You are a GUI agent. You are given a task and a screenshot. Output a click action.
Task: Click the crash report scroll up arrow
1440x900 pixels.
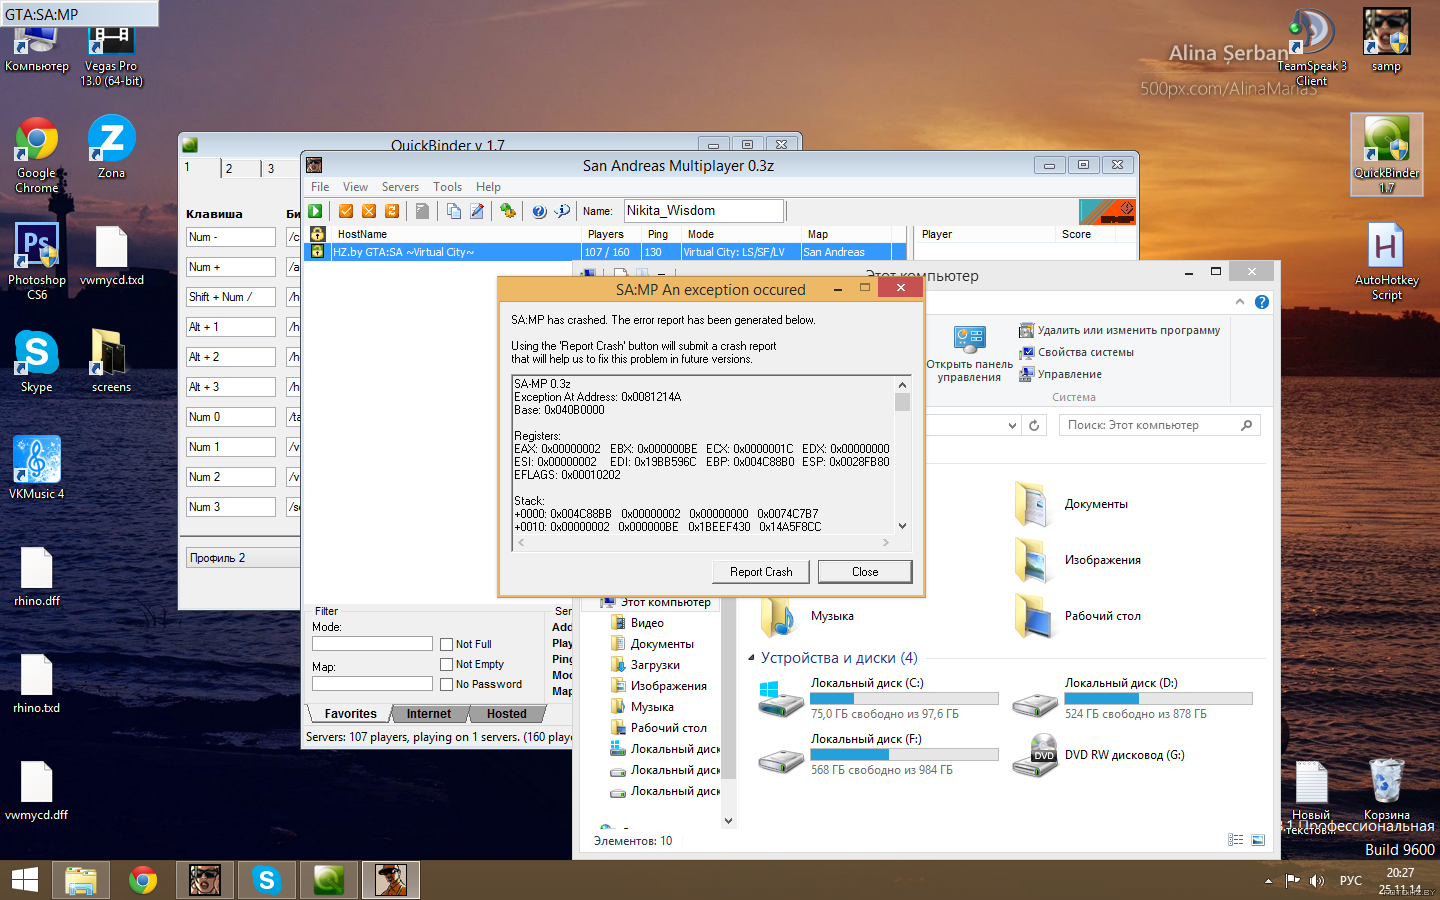tap(903, 385)
